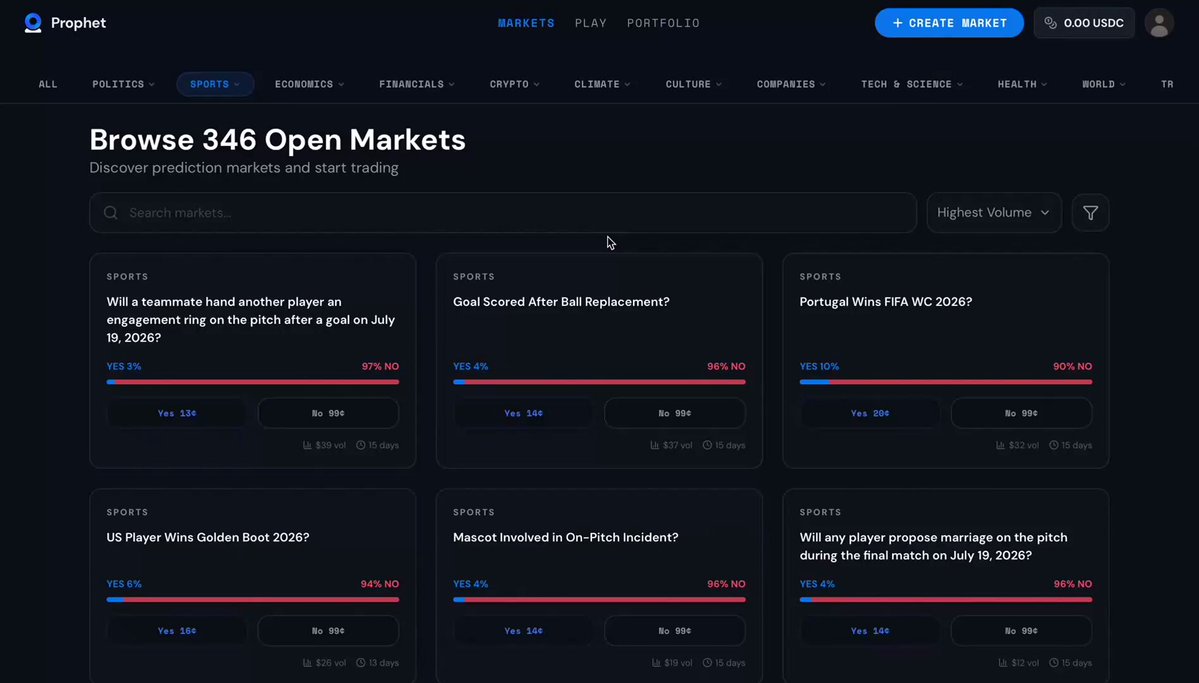Click the Create Market button

(x=949, y=23)
